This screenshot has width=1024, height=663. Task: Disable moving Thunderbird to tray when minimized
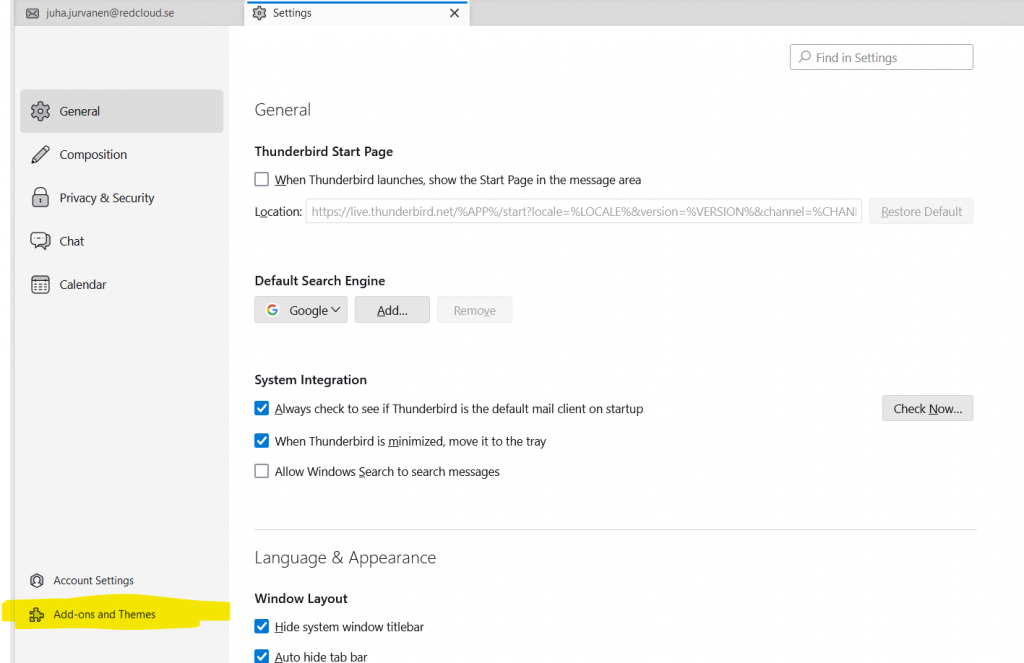261,440
